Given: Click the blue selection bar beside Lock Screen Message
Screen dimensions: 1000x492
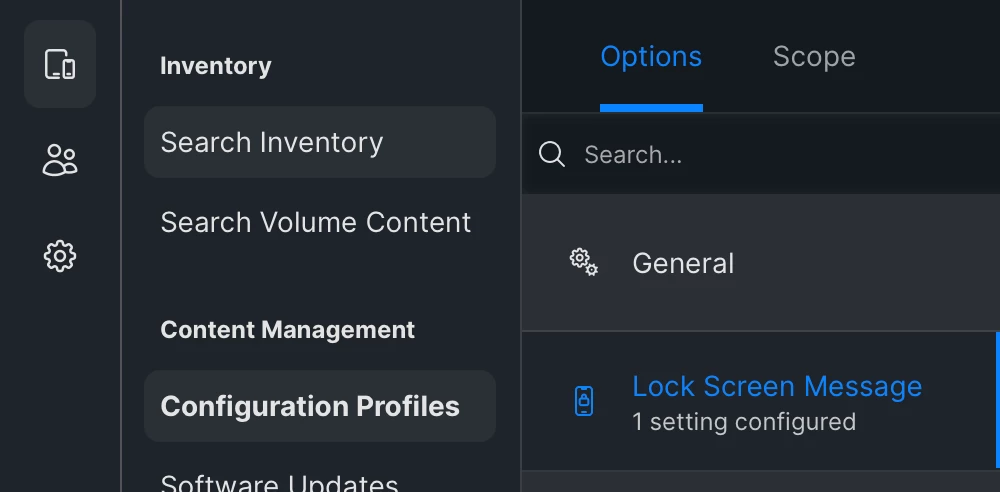Looking at the screenshot, I should pyautogui.click(x=997, y=401).
